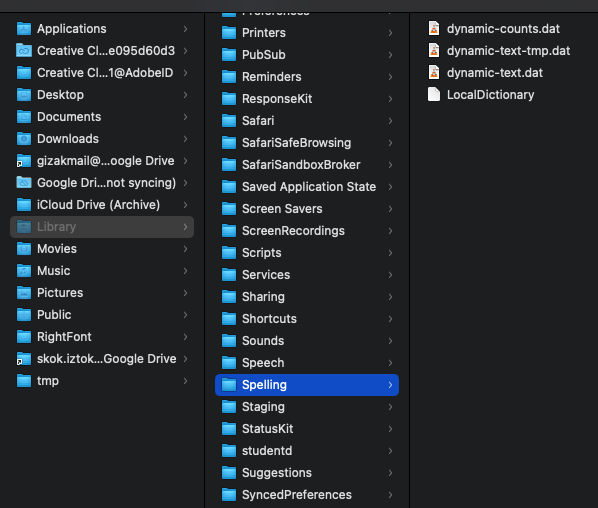Open the Safari folder

(x=307, y=121)
